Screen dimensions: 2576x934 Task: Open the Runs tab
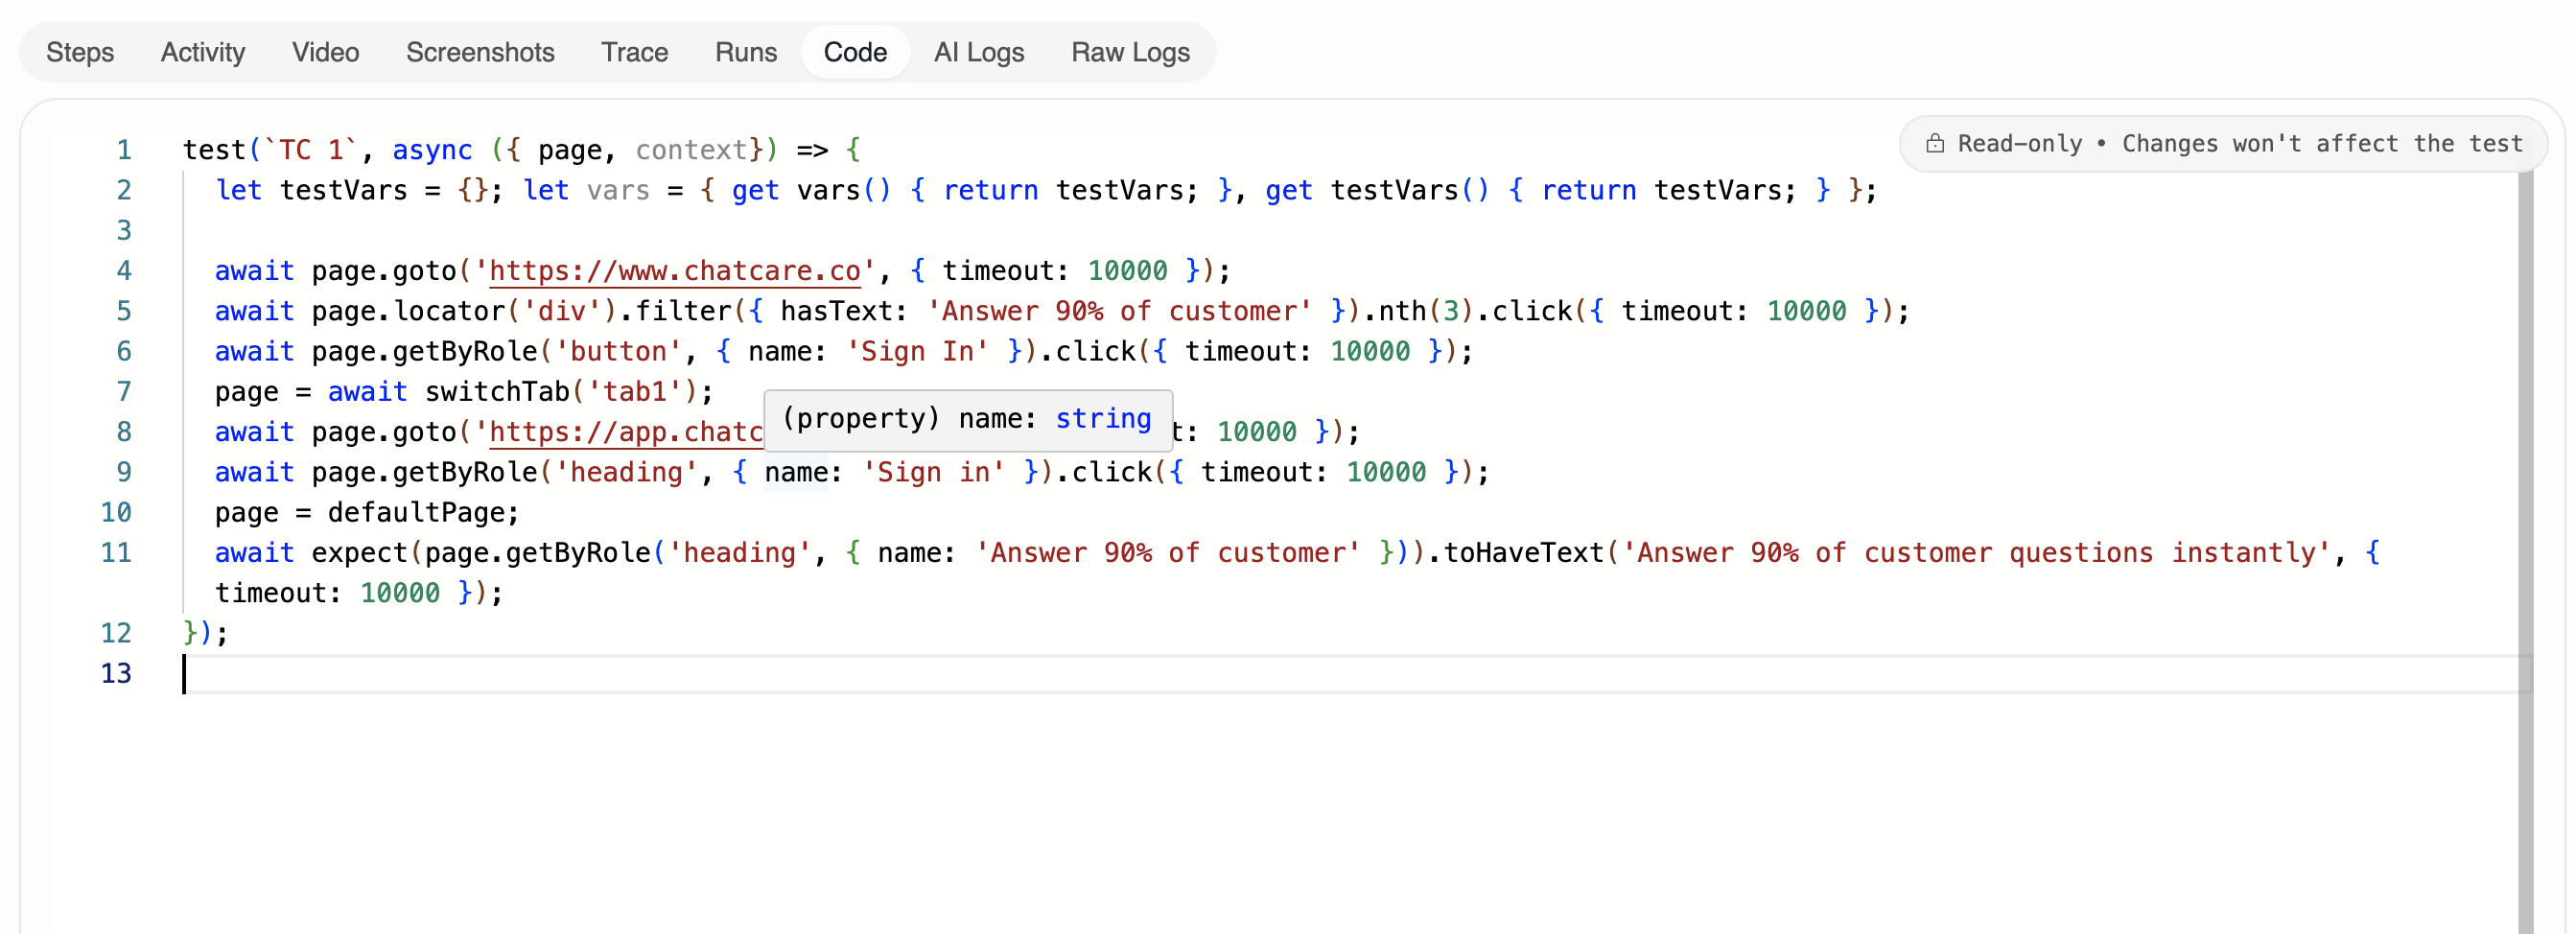[745, 52]
